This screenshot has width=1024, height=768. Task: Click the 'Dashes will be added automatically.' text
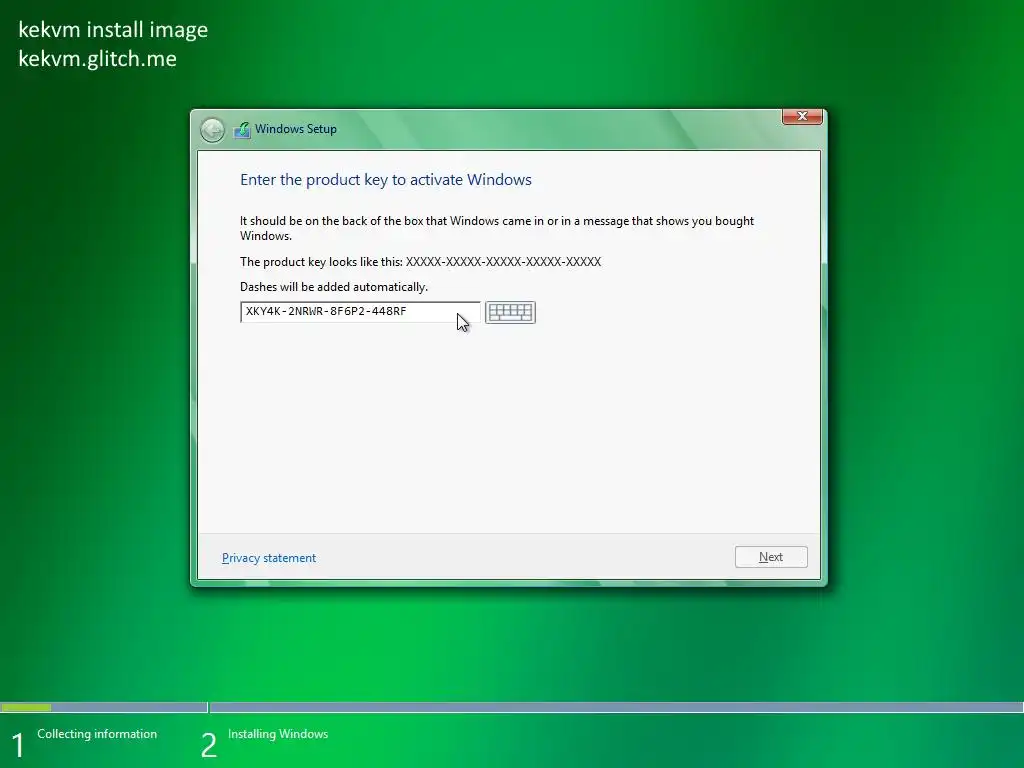334,287
